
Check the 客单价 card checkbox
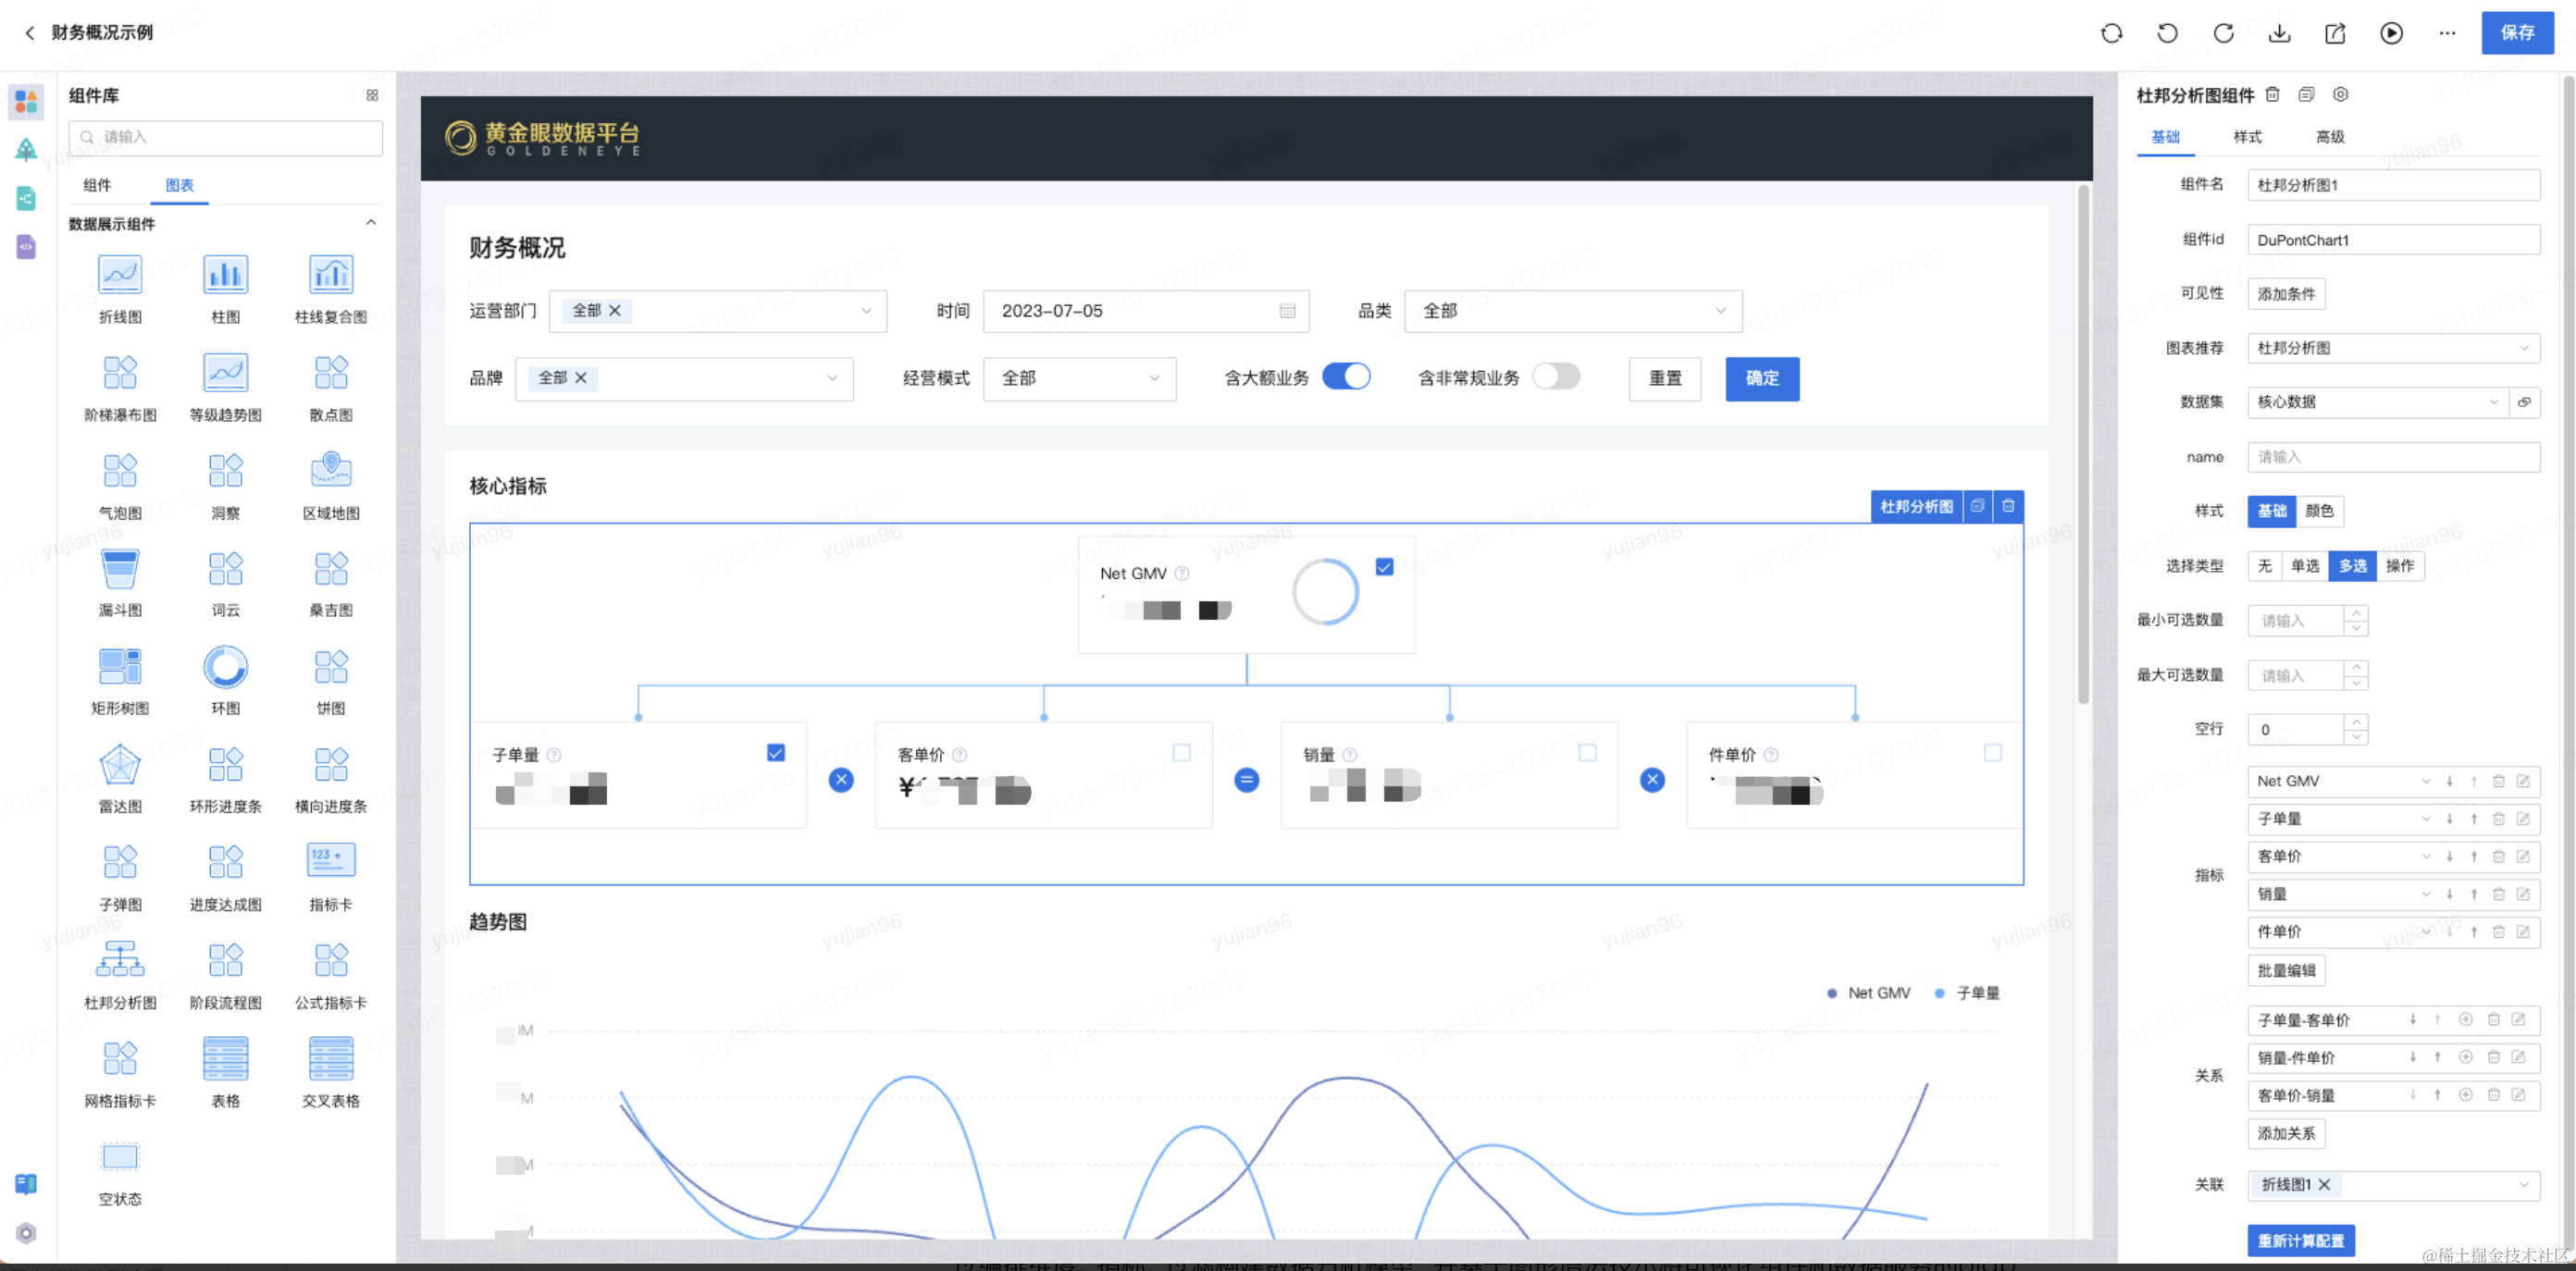coord(1181,752)
